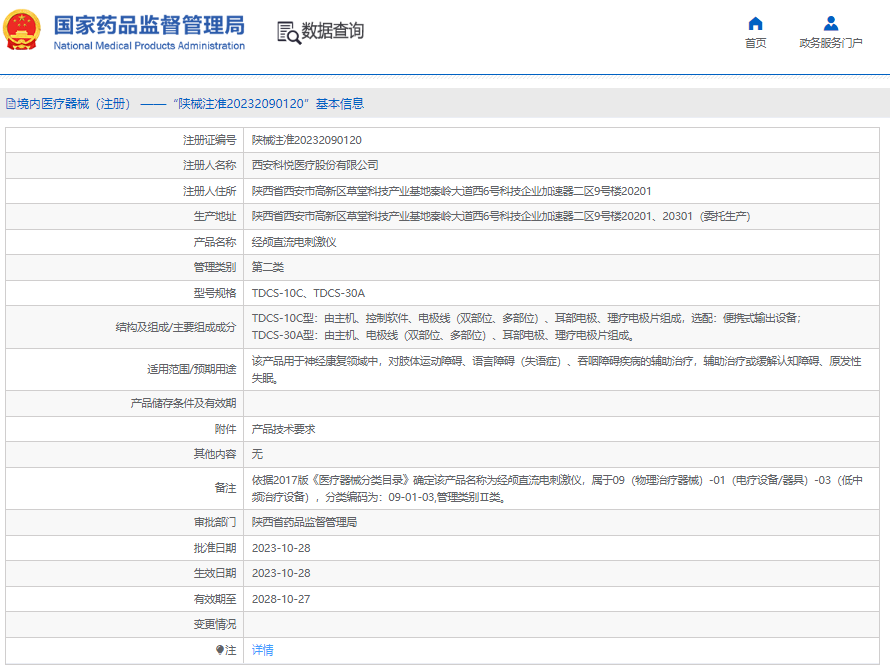Click the 批准日期 value 2023-10-28
Screen dimensions: 890x669
281,548
